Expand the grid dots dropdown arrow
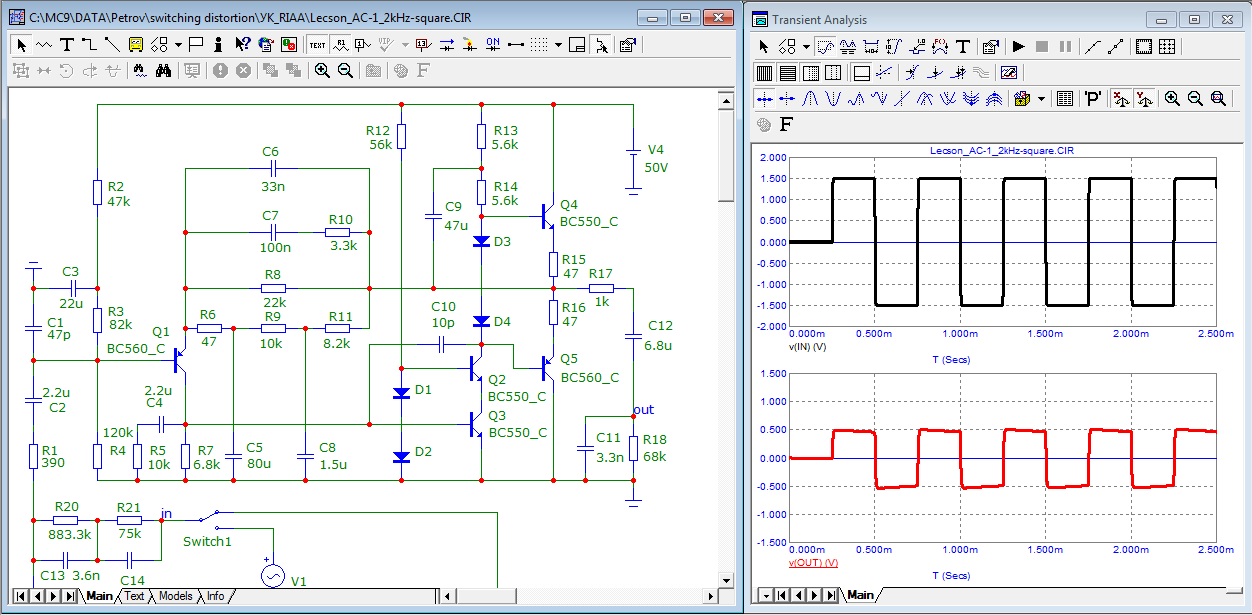This screenshot has width=1252, height=615. (558, 45)
